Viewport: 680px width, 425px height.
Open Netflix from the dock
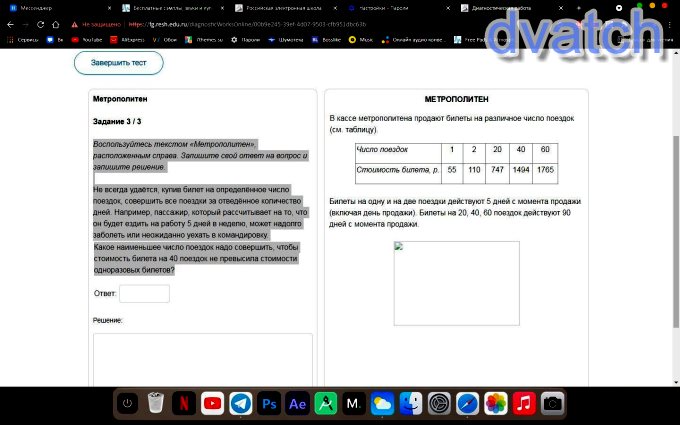pyautogui.click(x=184, y=403)
